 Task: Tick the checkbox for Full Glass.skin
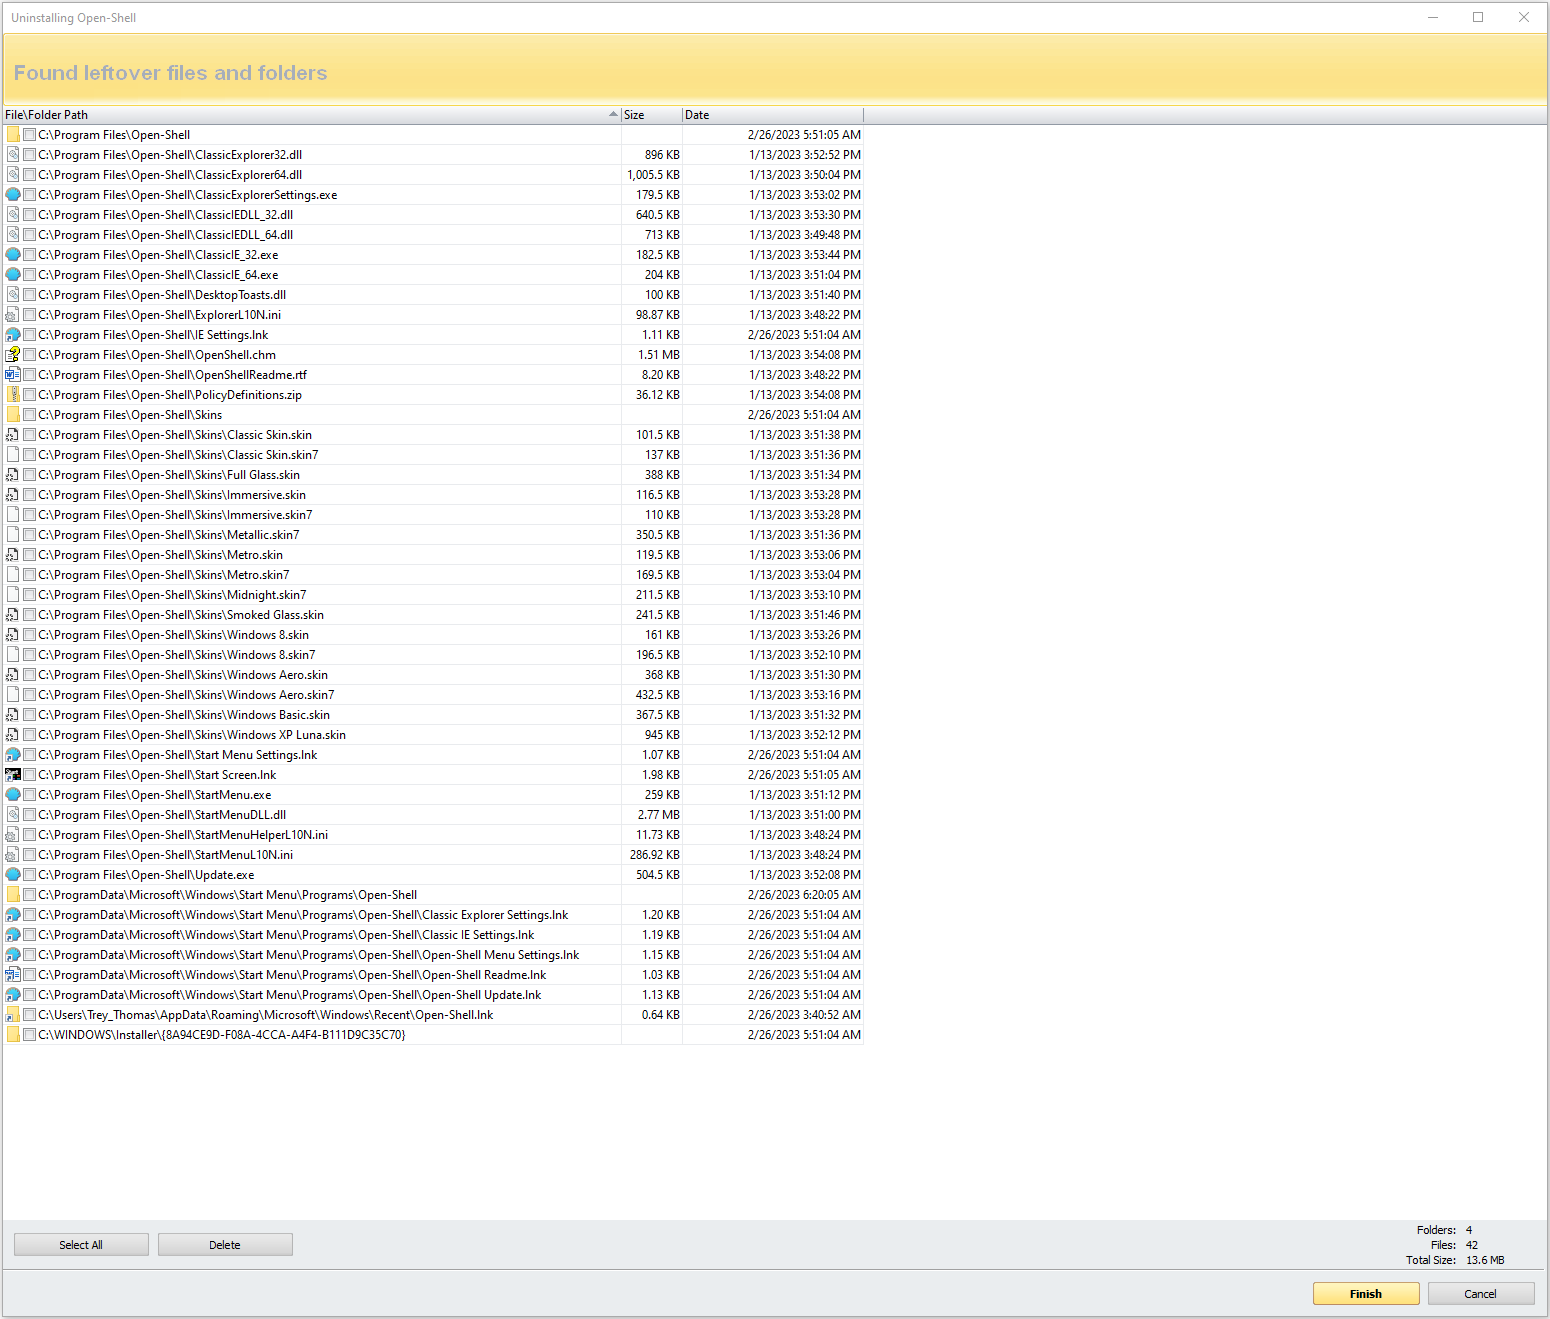(30, 475)
